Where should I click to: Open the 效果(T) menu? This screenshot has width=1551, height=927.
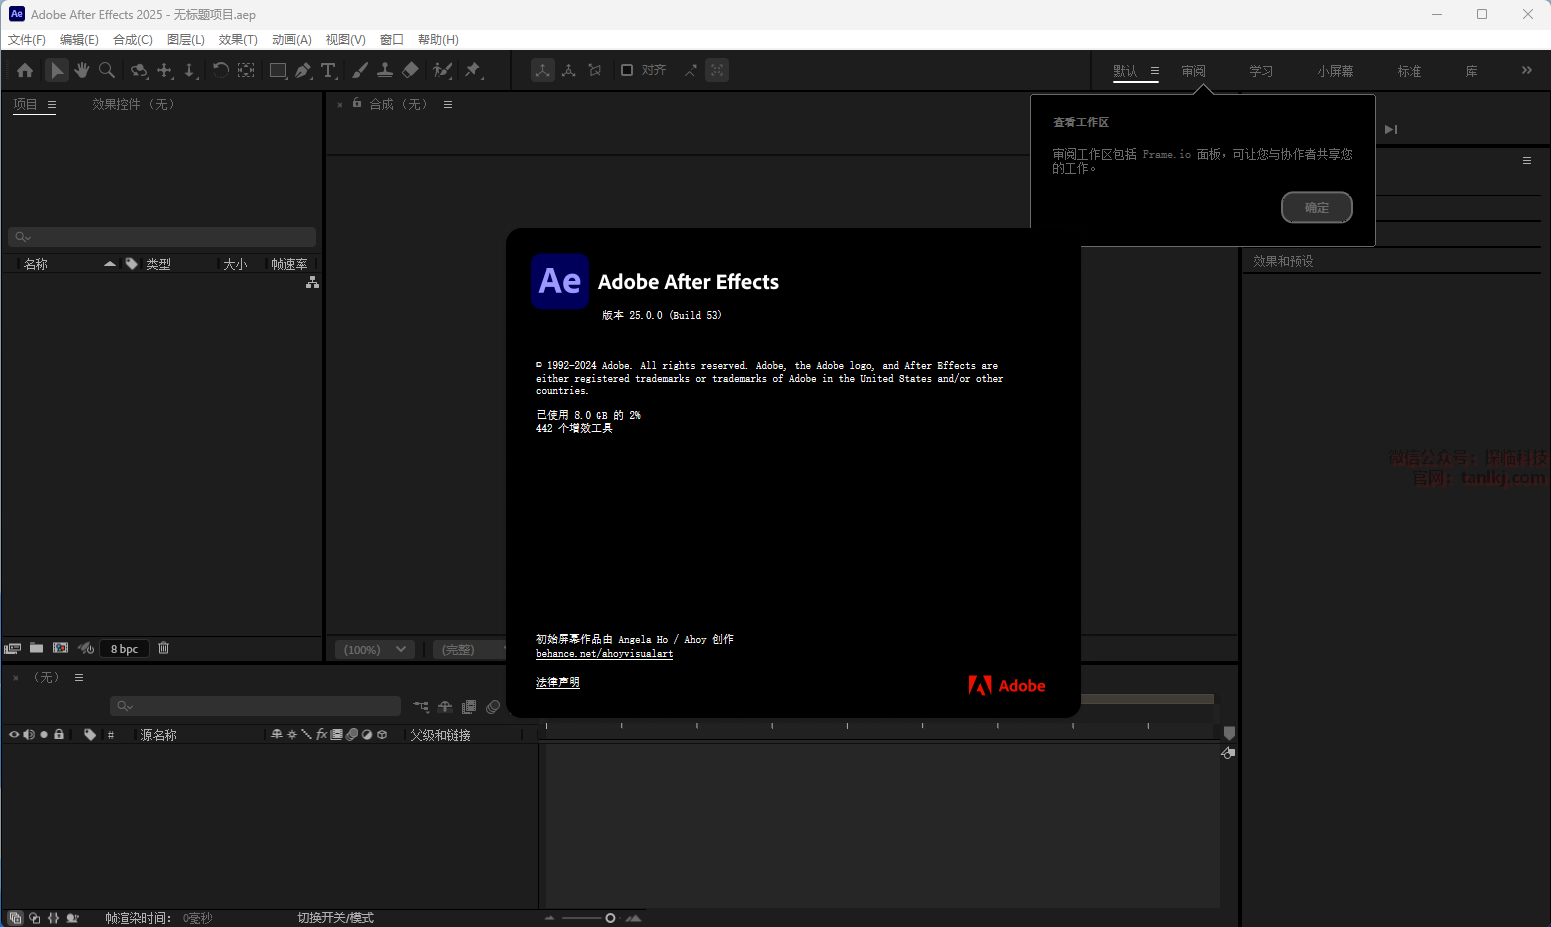coord(238,40)
